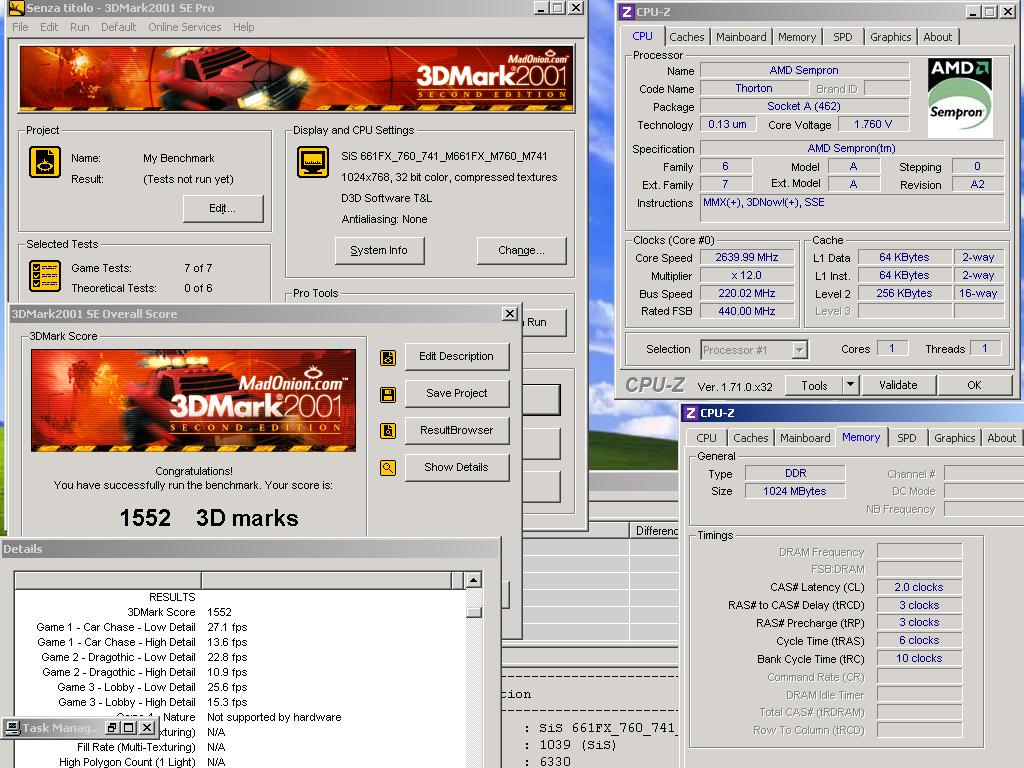Click the Core Speed 2639.99 MHz field

pyautogui.click(x=747, y=257)
